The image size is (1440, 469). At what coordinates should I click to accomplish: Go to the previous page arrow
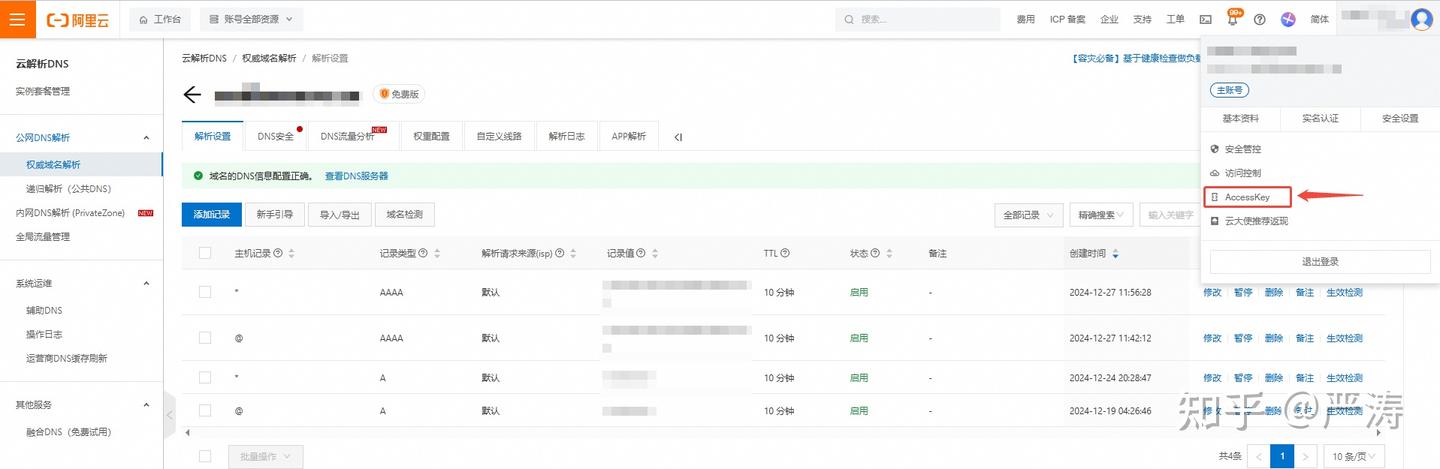point(1259,456)
